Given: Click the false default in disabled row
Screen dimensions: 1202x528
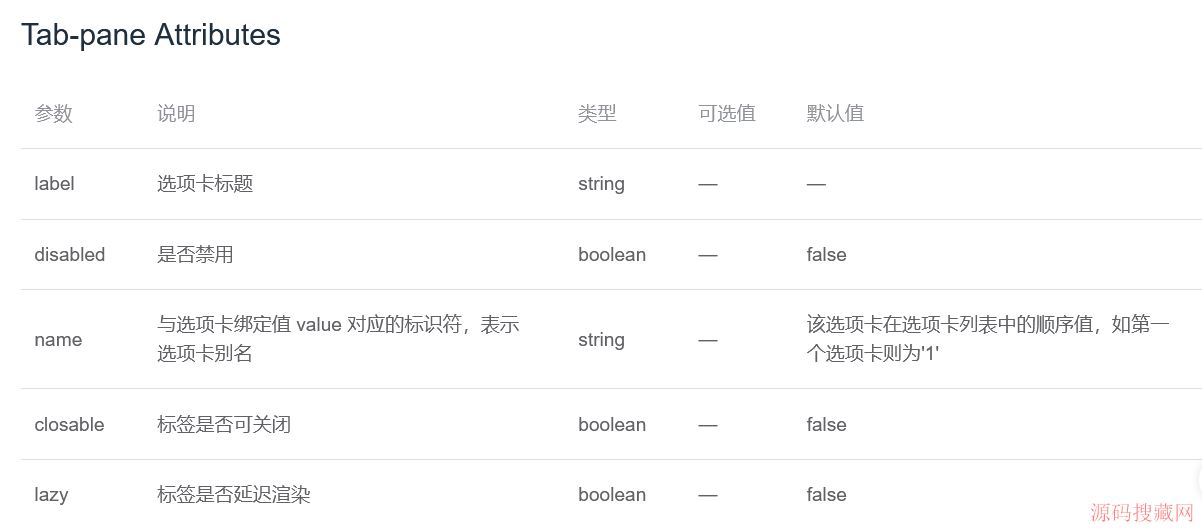Looking at the screenshot, I should [x=827, y=255].
